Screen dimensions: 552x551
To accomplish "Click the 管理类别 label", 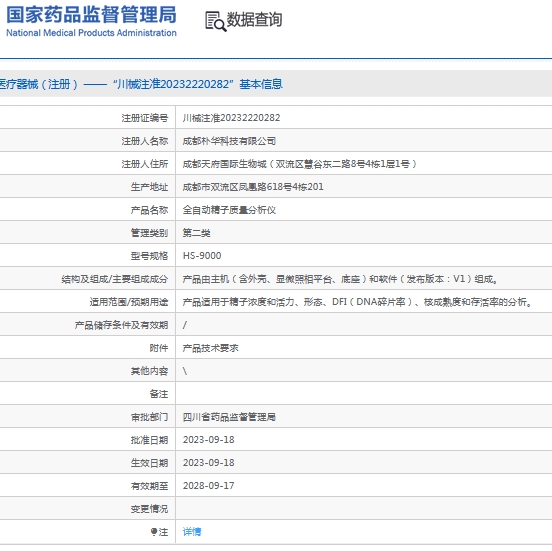I will [149, 233].
